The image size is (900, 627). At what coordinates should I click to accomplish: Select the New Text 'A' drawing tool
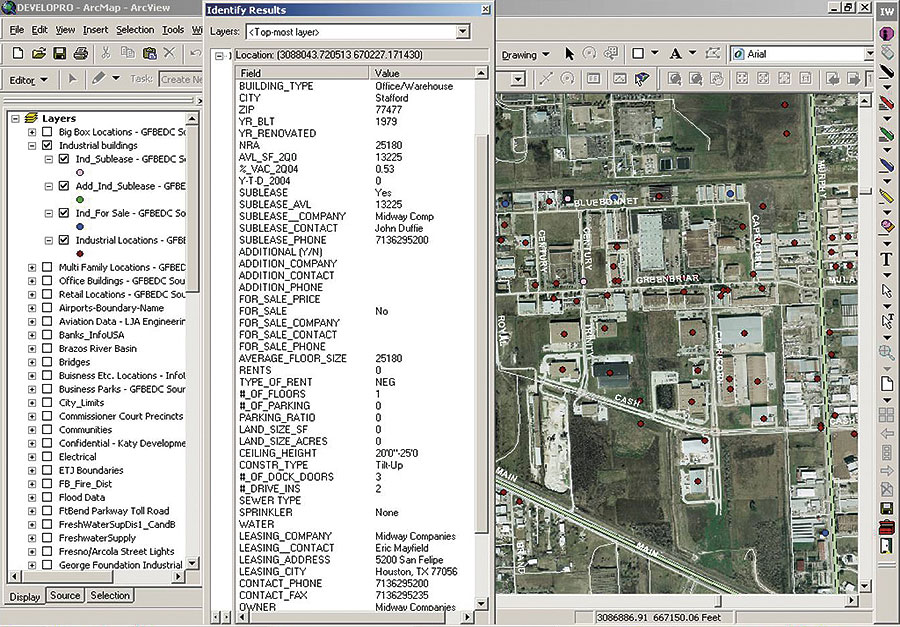coord(676,54)
